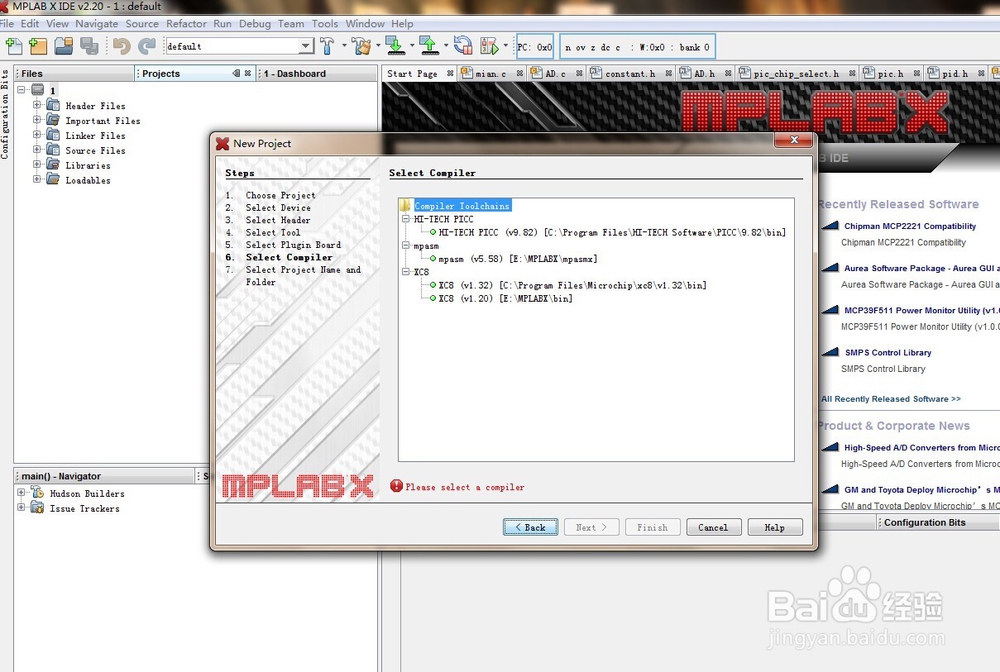Click Make and Program Device download icon
Viewport: 1000px width, 672px height.
(395, 46)
